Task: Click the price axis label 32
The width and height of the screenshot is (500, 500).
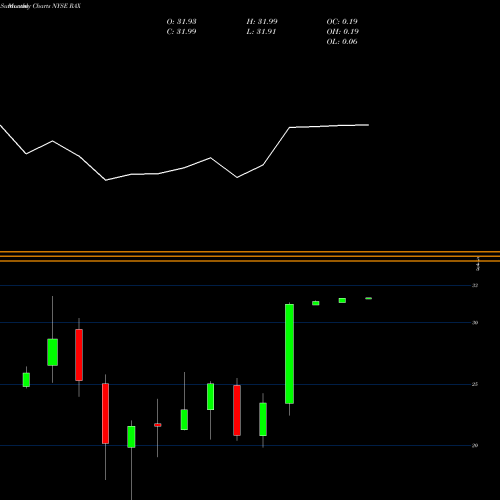Action: 475,285
